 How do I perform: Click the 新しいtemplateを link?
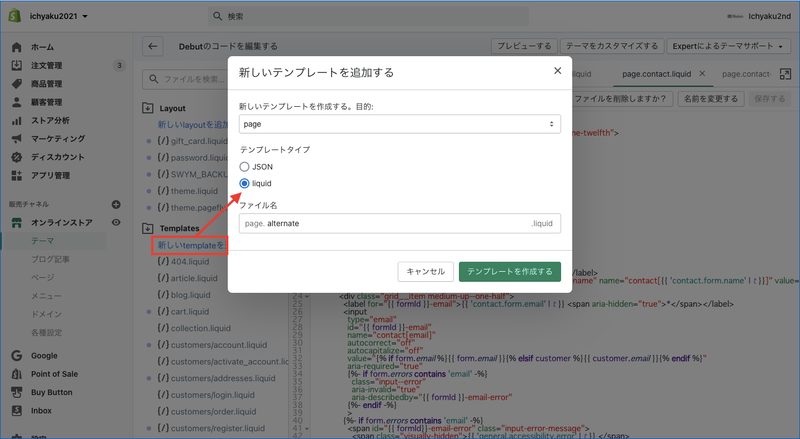190,246
